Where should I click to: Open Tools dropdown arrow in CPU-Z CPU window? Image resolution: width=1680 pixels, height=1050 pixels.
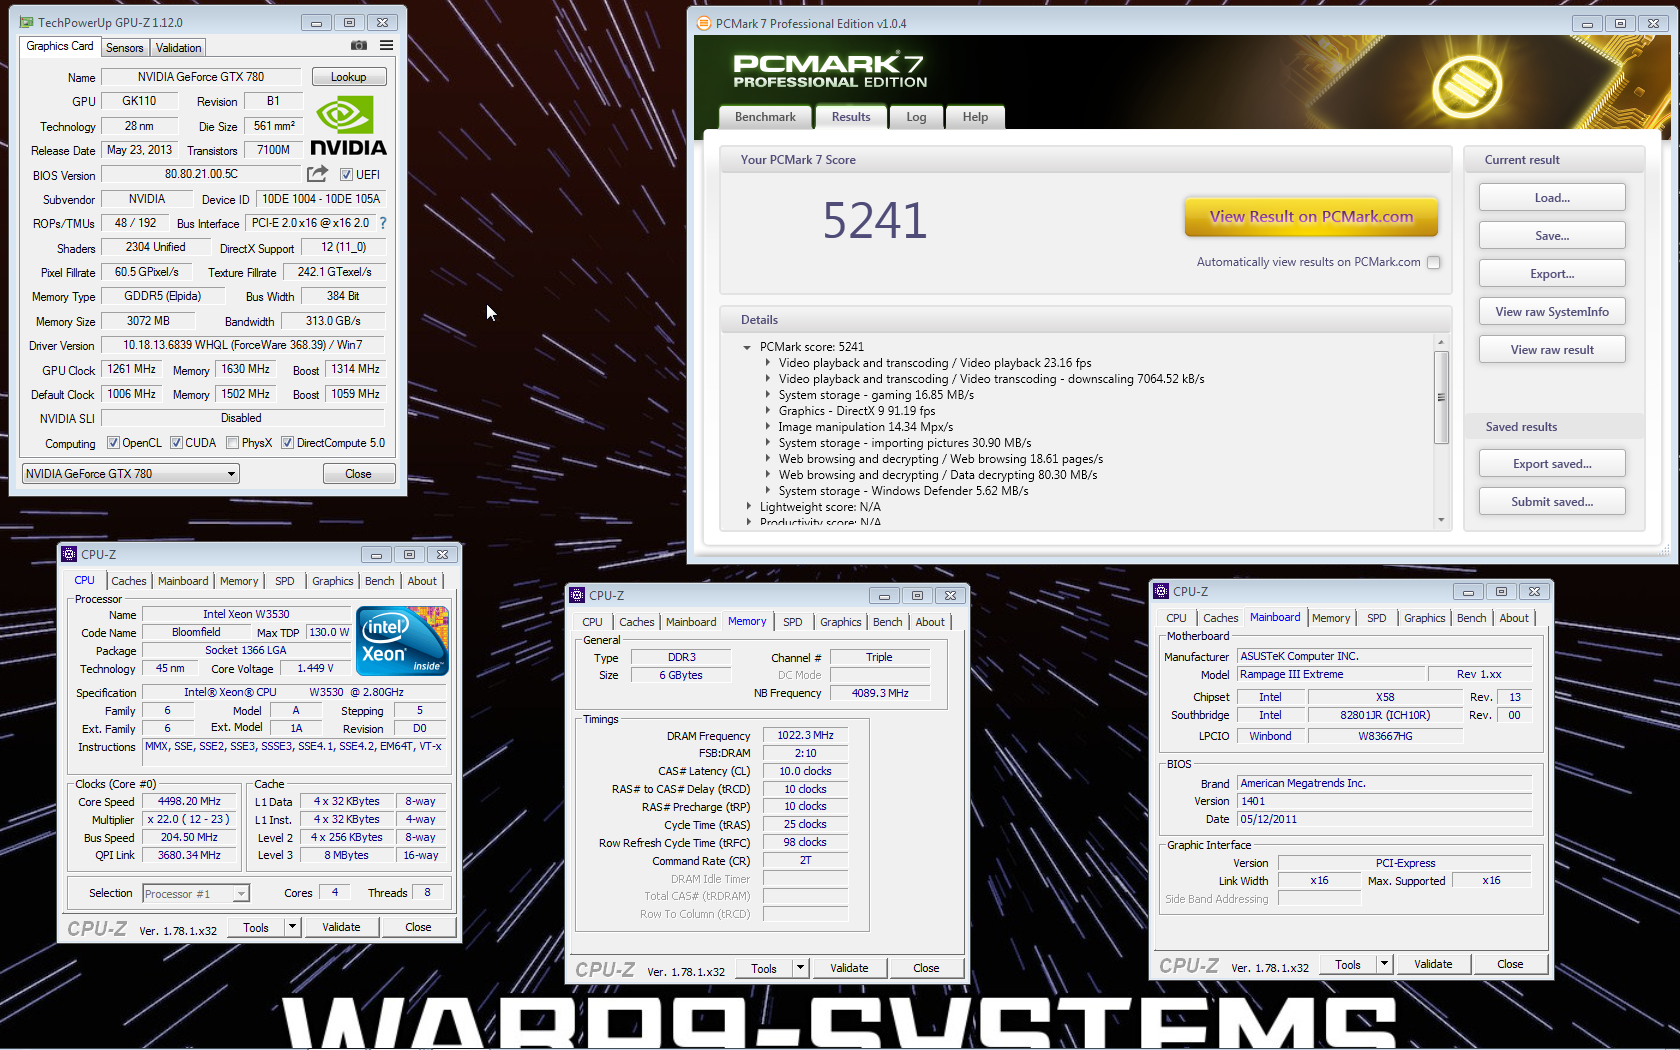coord(292,927)
